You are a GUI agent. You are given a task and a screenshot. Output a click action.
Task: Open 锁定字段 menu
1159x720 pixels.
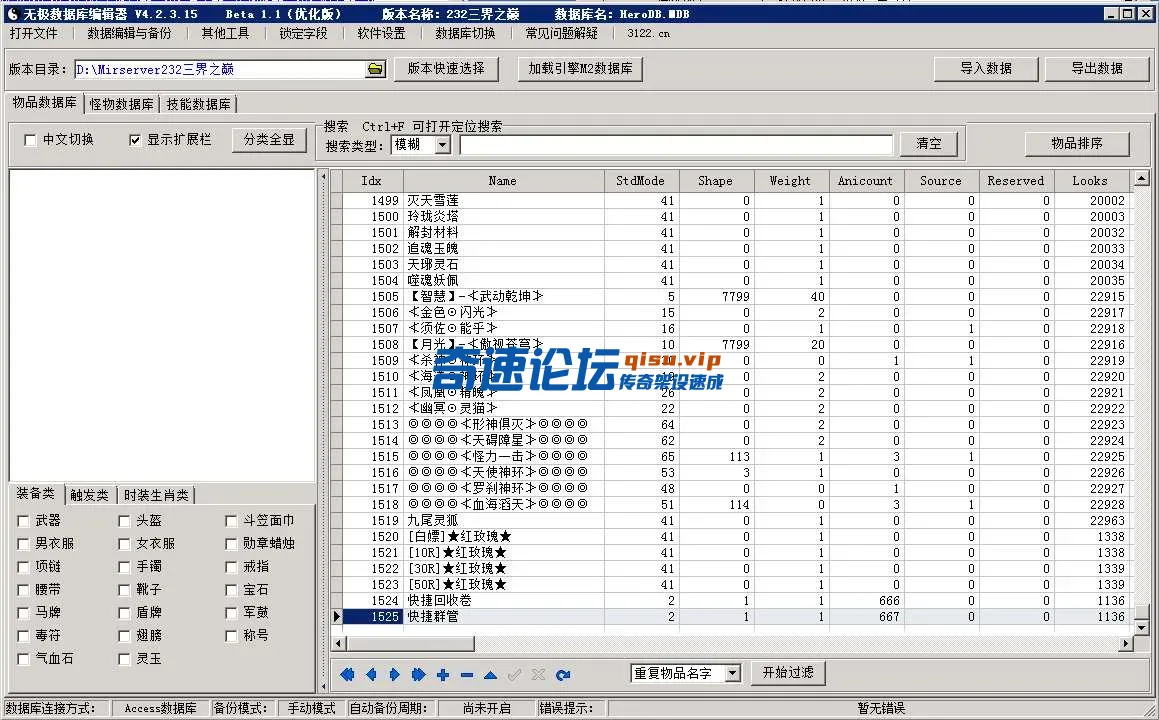click(303, 33)
